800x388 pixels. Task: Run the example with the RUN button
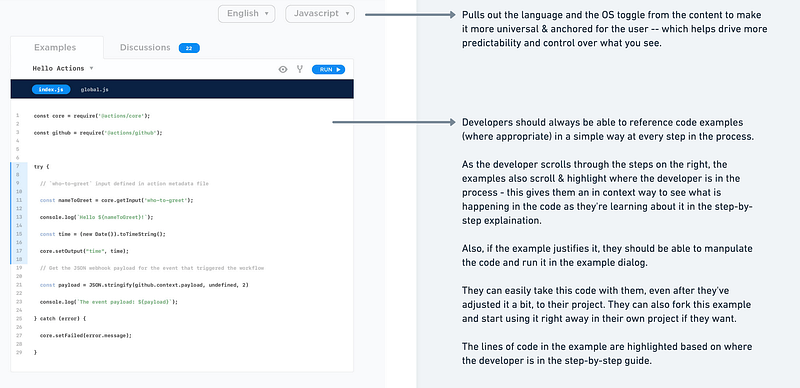pyautogui.click(x=328, y=69)
